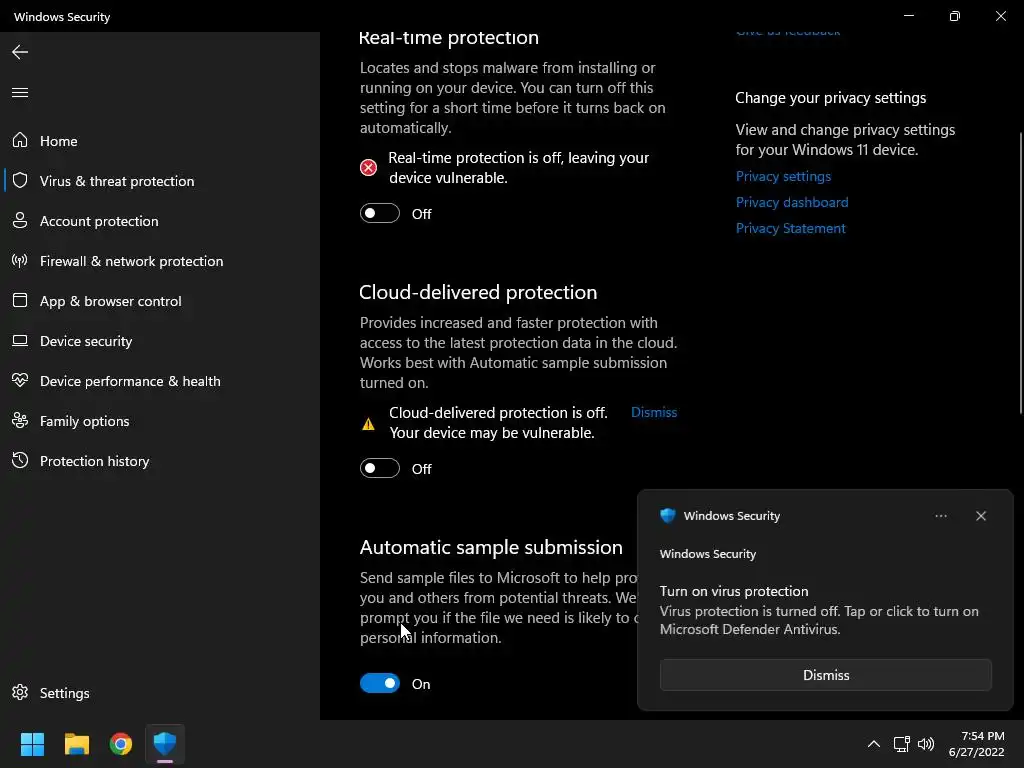This screenshot has width=1024, height=768.
Task: Open Settings in sidebar
Action: coord(160,693)
